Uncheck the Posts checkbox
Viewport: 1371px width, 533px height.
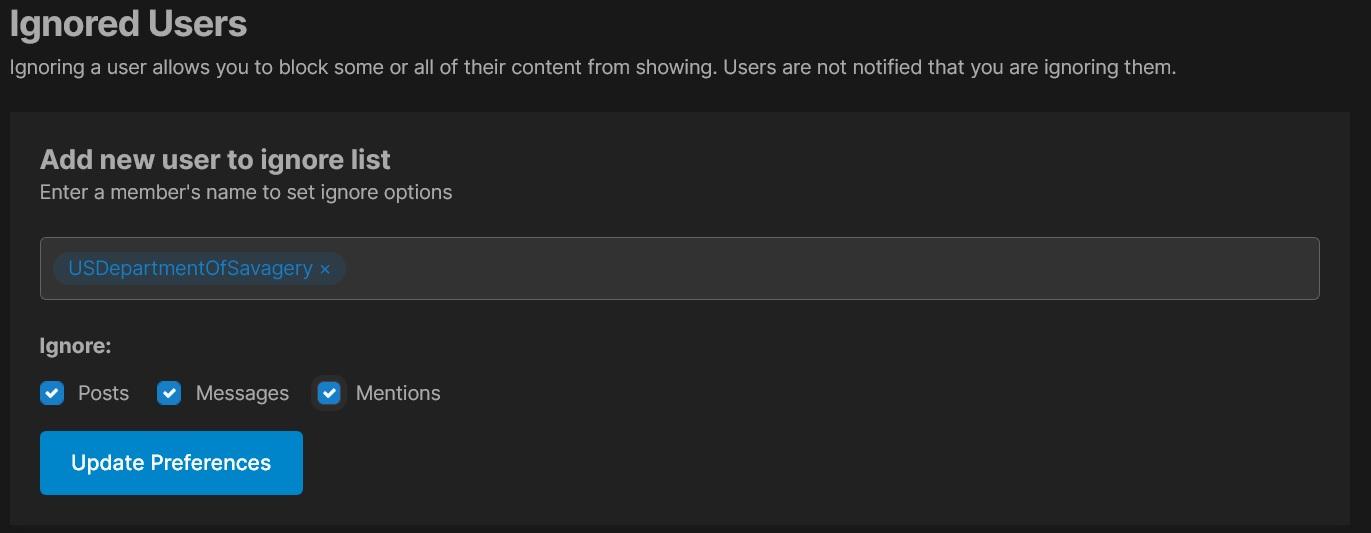52,393
